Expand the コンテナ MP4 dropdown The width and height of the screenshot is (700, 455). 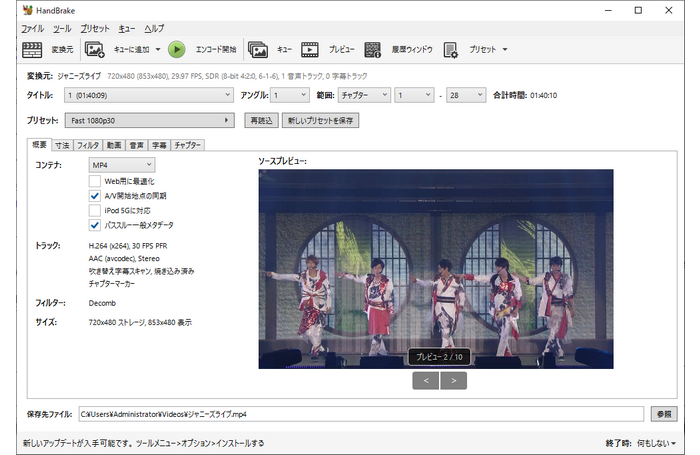[x=121, y=164]
